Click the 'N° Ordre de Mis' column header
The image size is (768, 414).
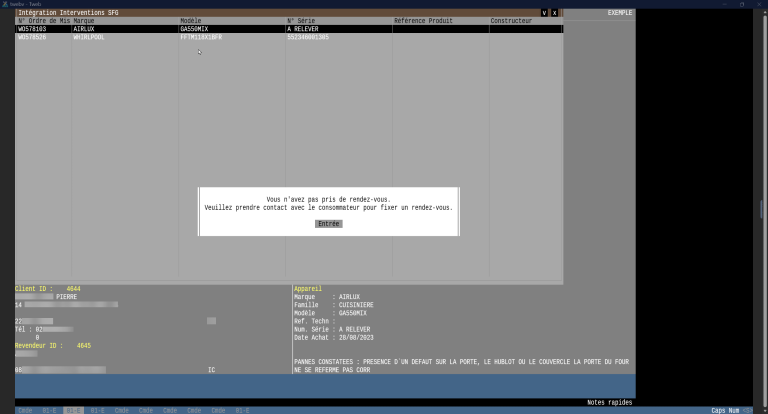(43, 21)
